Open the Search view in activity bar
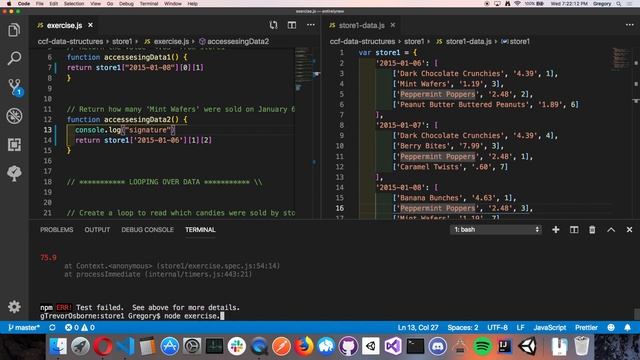The image size is (640, 360). 14,58
